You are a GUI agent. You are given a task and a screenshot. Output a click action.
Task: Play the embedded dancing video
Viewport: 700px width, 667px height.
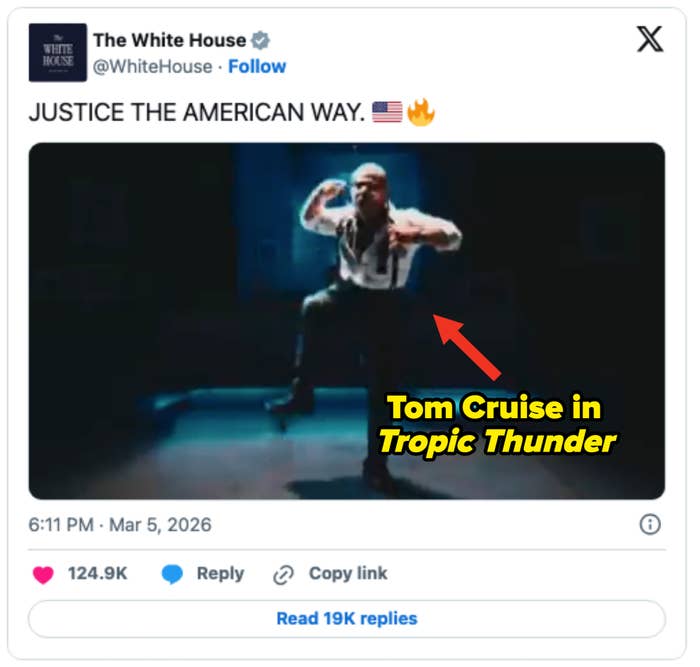346,320
